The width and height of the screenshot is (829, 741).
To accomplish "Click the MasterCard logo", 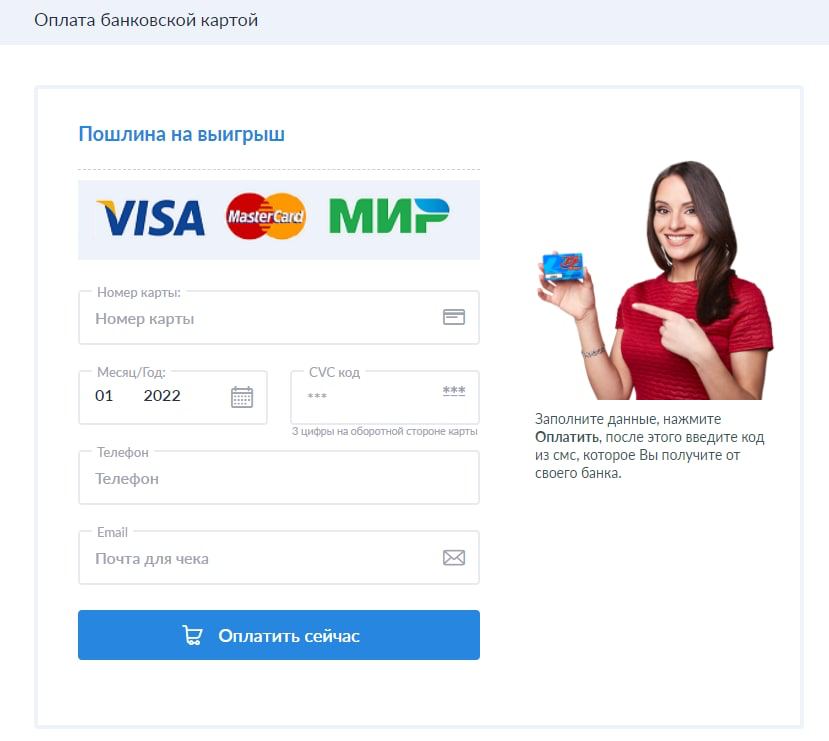I will tap(265, 216).
